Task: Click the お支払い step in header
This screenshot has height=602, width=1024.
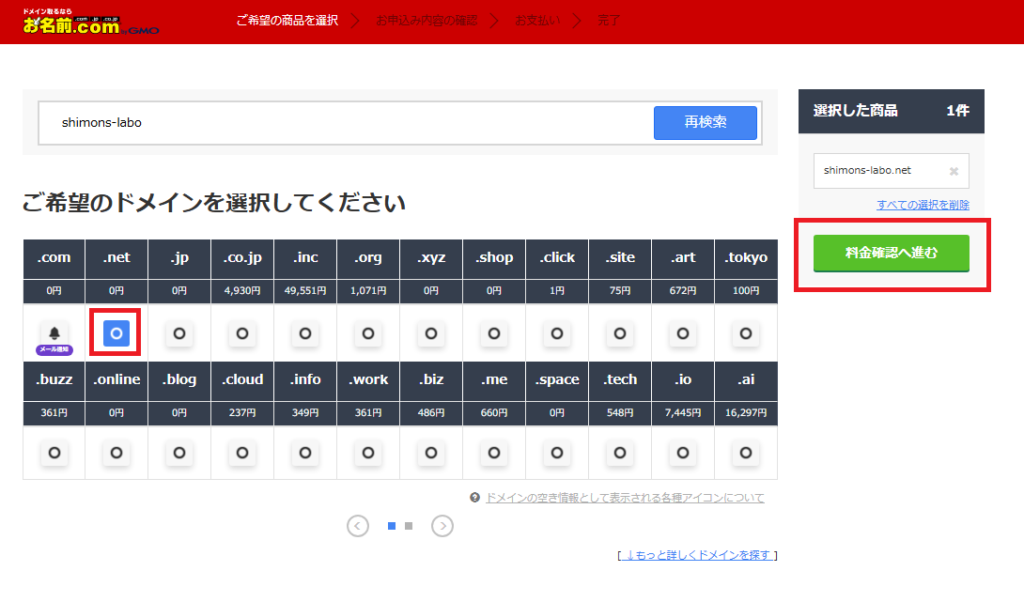Action: [537, 20]
